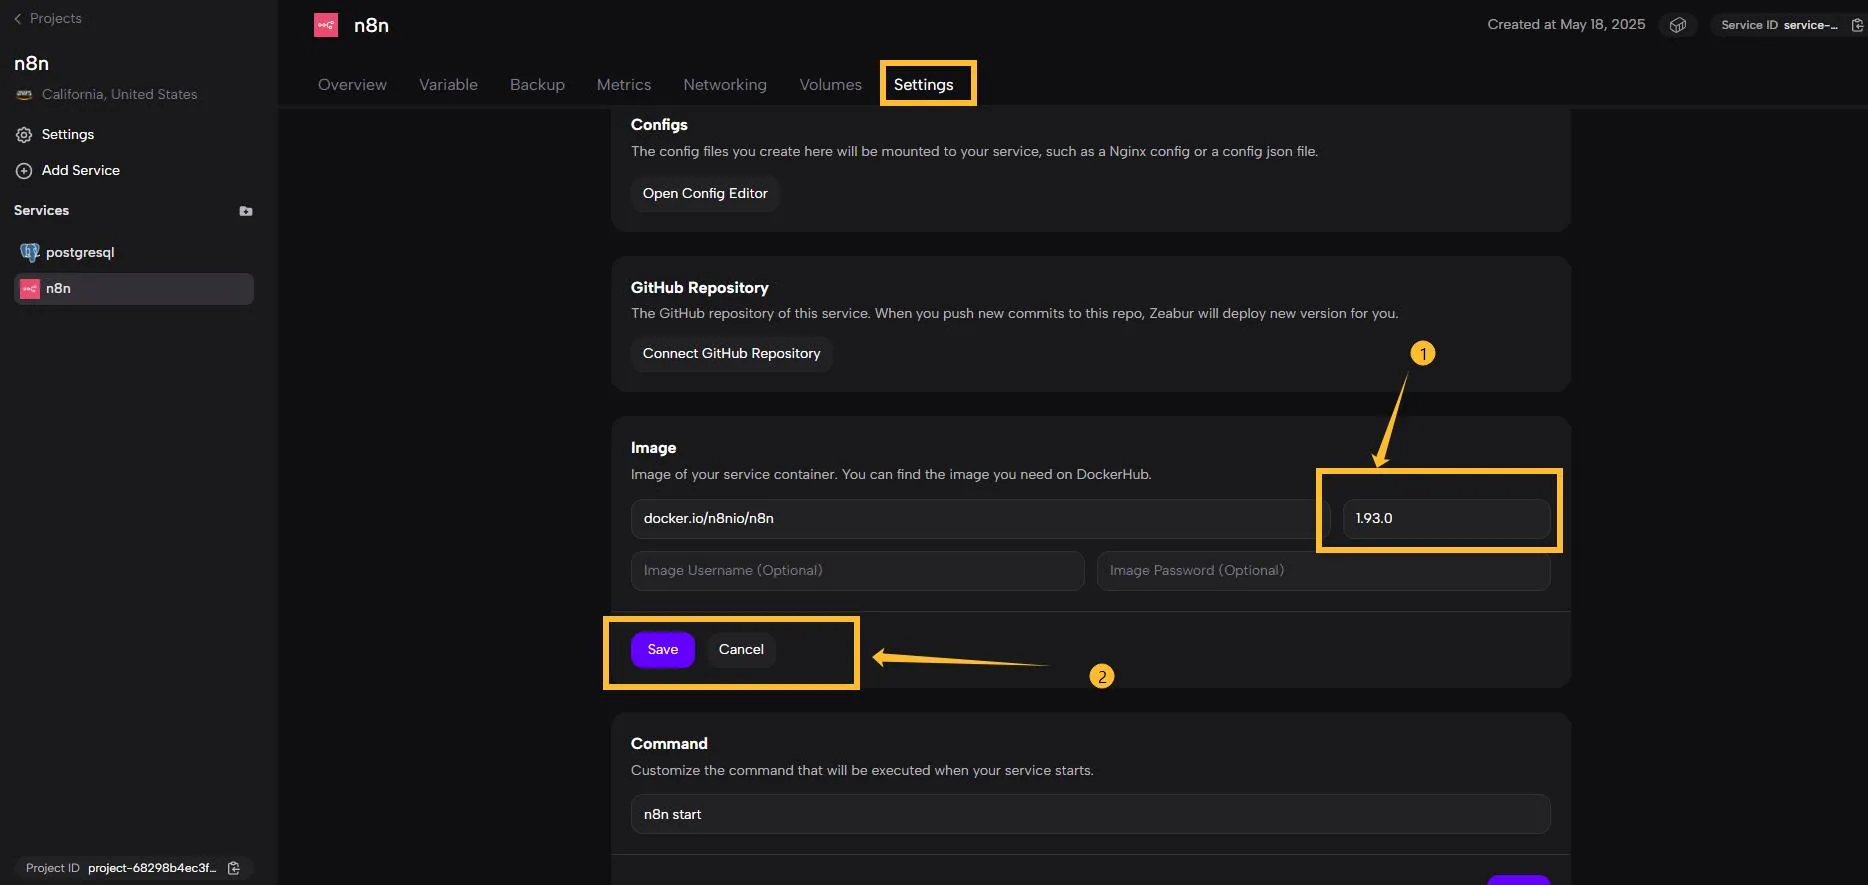The width and height of the screenshot is (1868, 885).
Task: Save the image settings
Action: (x=662, y=649)
